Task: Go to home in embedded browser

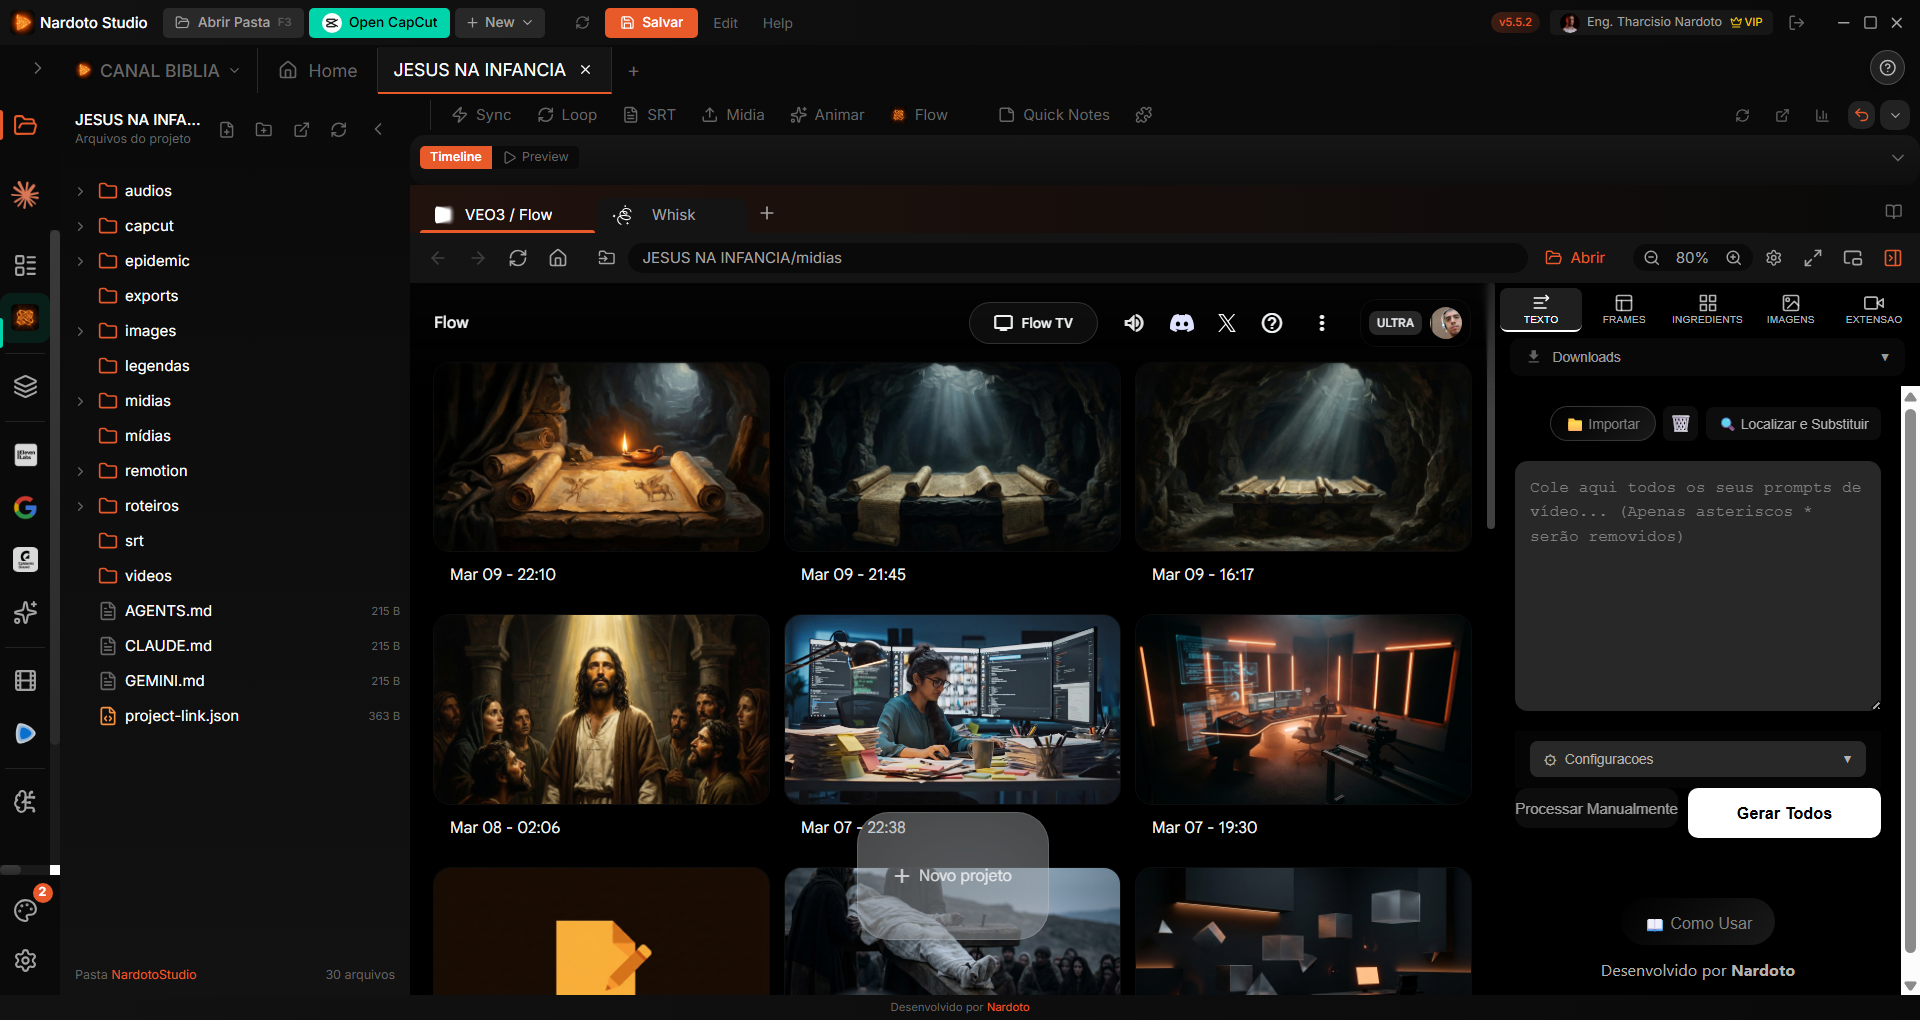Action: [558, 258]
